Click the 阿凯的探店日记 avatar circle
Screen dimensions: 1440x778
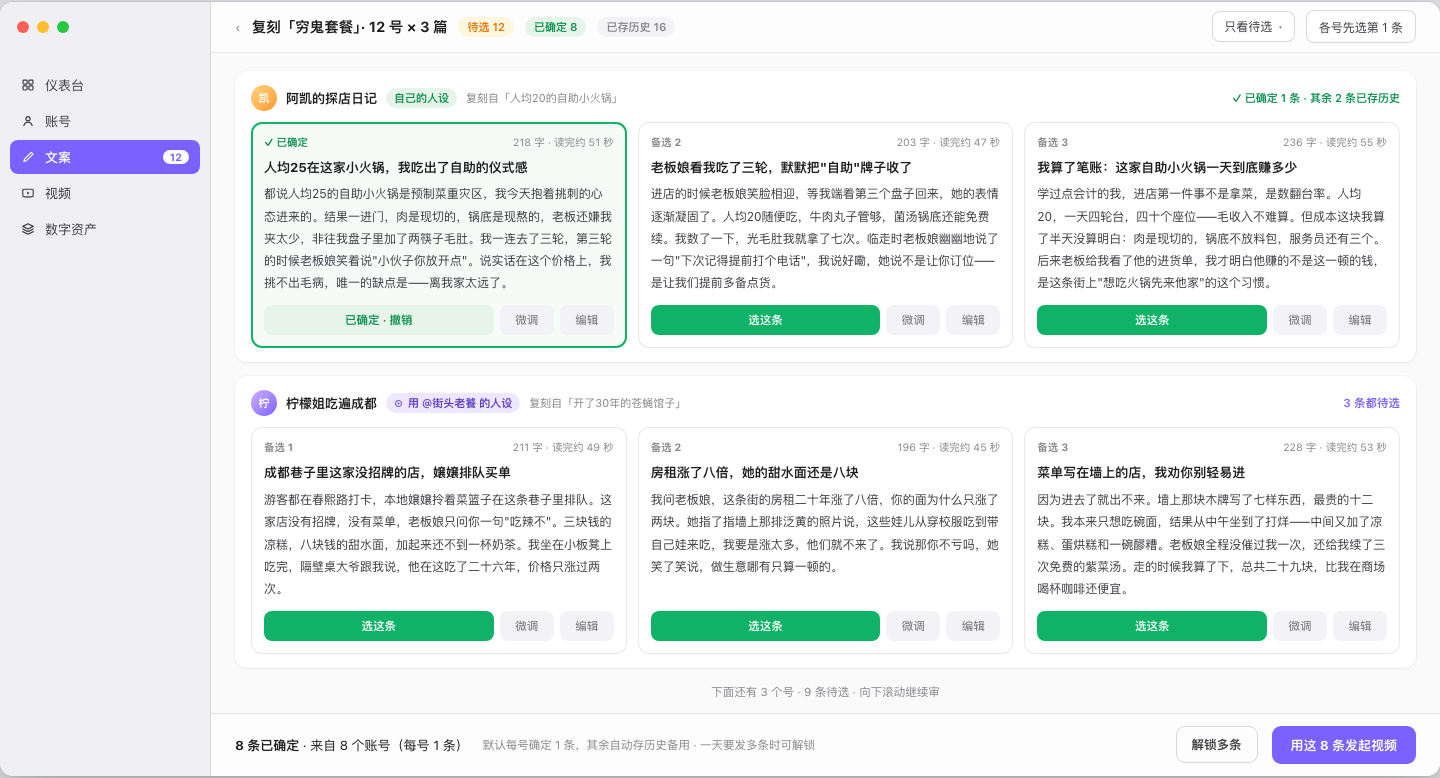264,98
